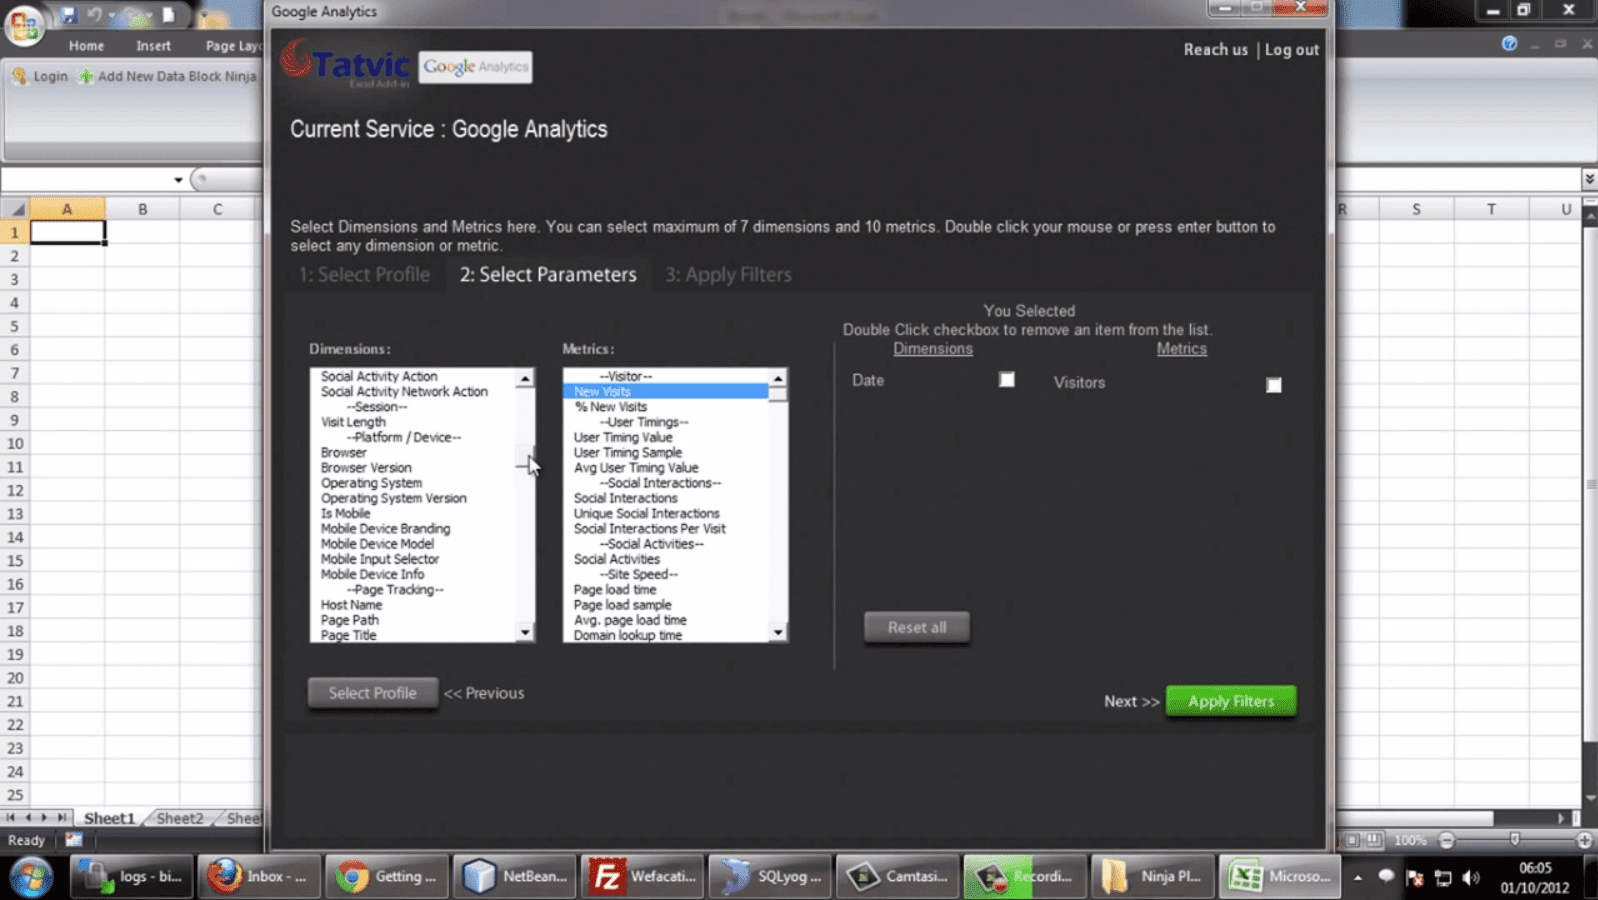Select % New Visits in Metrics list

(x=611, y=407)
